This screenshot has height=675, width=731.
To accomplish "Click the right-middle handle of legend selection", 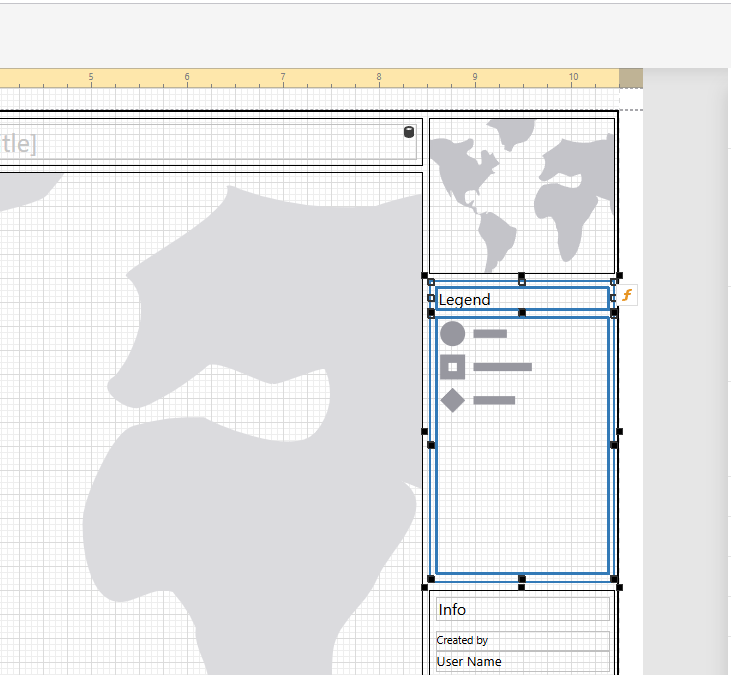I will click(619, 432).
